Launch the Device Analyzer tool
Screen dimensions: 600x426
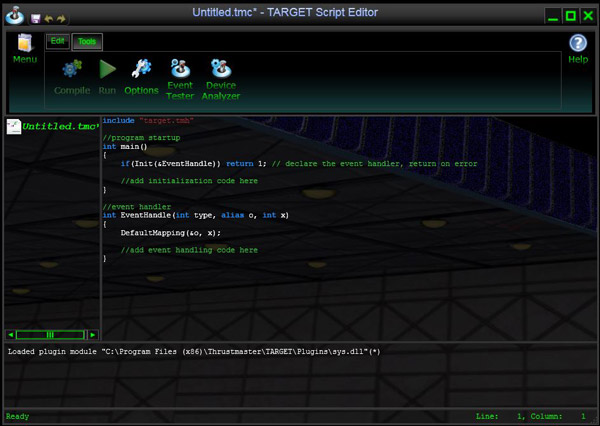[x=221, y=80]
